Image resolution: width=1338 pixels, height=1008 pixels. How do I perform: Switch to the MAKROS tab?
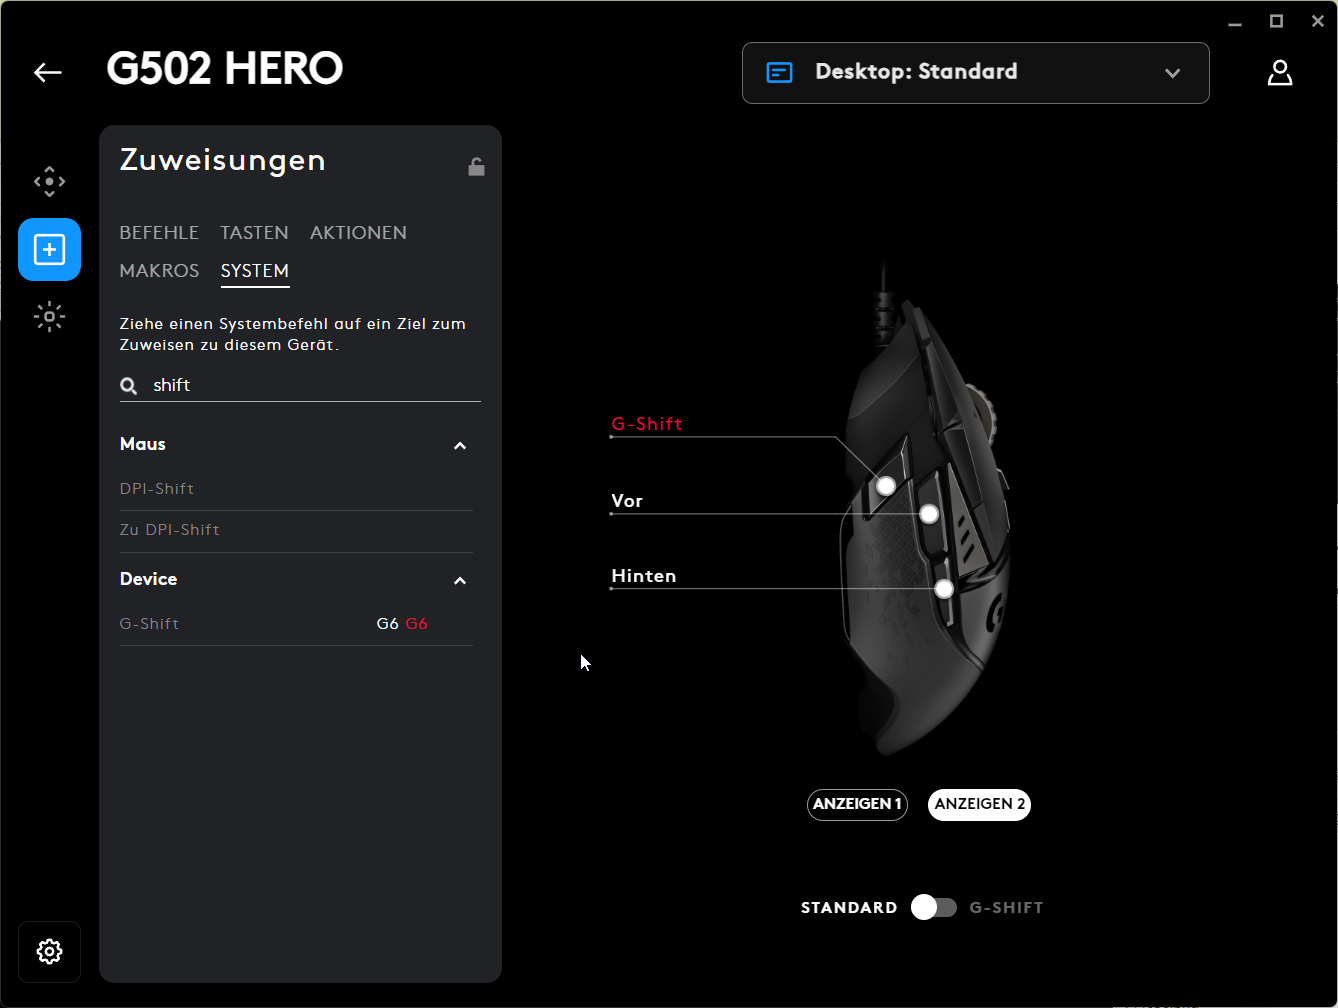(x=159, y=271)
